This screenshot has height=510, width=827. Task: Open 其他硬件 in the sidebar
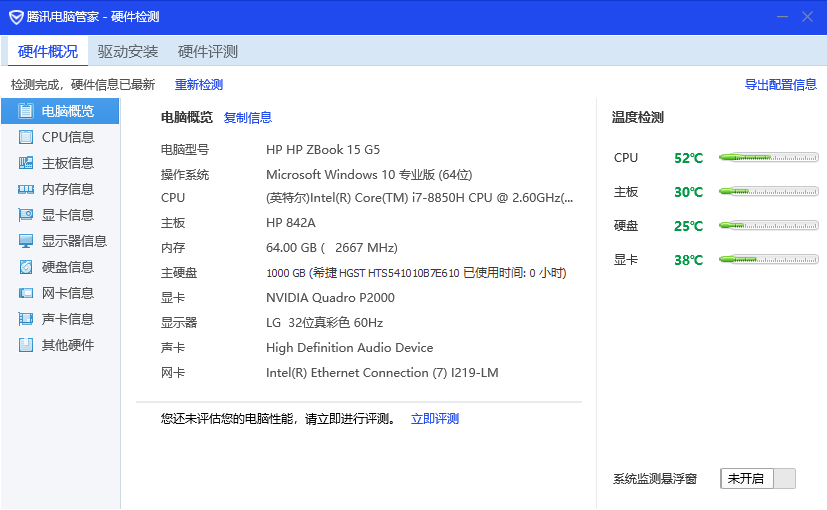[60, 345]
